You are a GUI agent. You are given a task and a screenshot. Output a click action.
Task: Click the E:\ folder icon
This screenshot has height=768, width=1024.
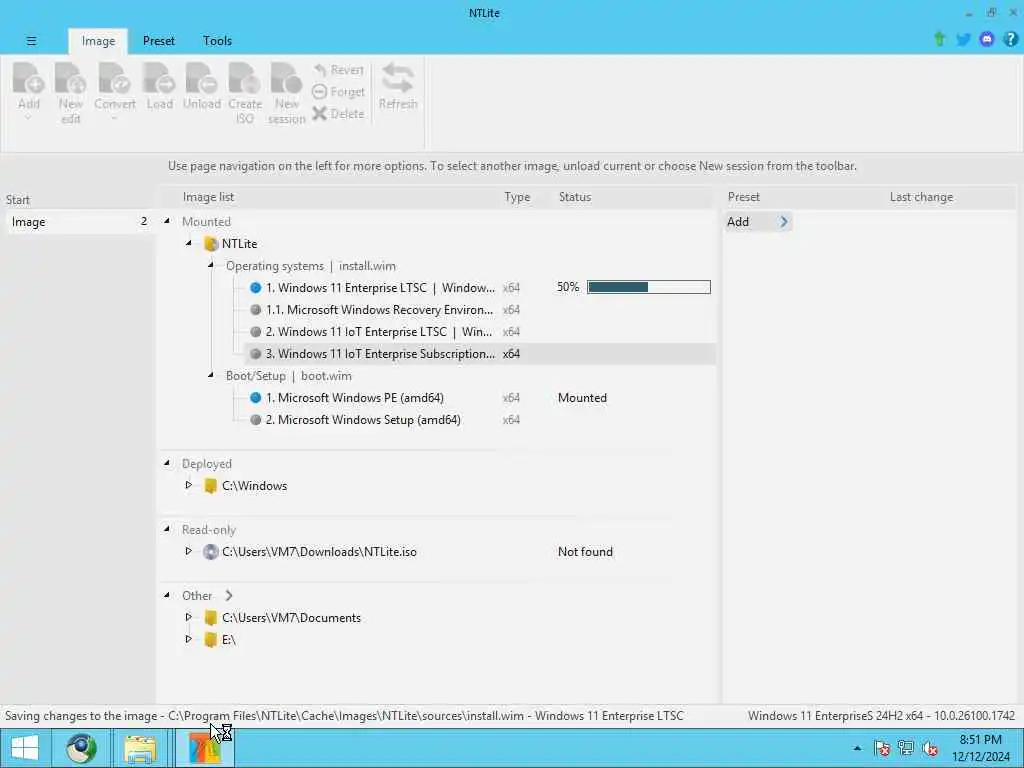pyautogui.click(x=210, y=639)
